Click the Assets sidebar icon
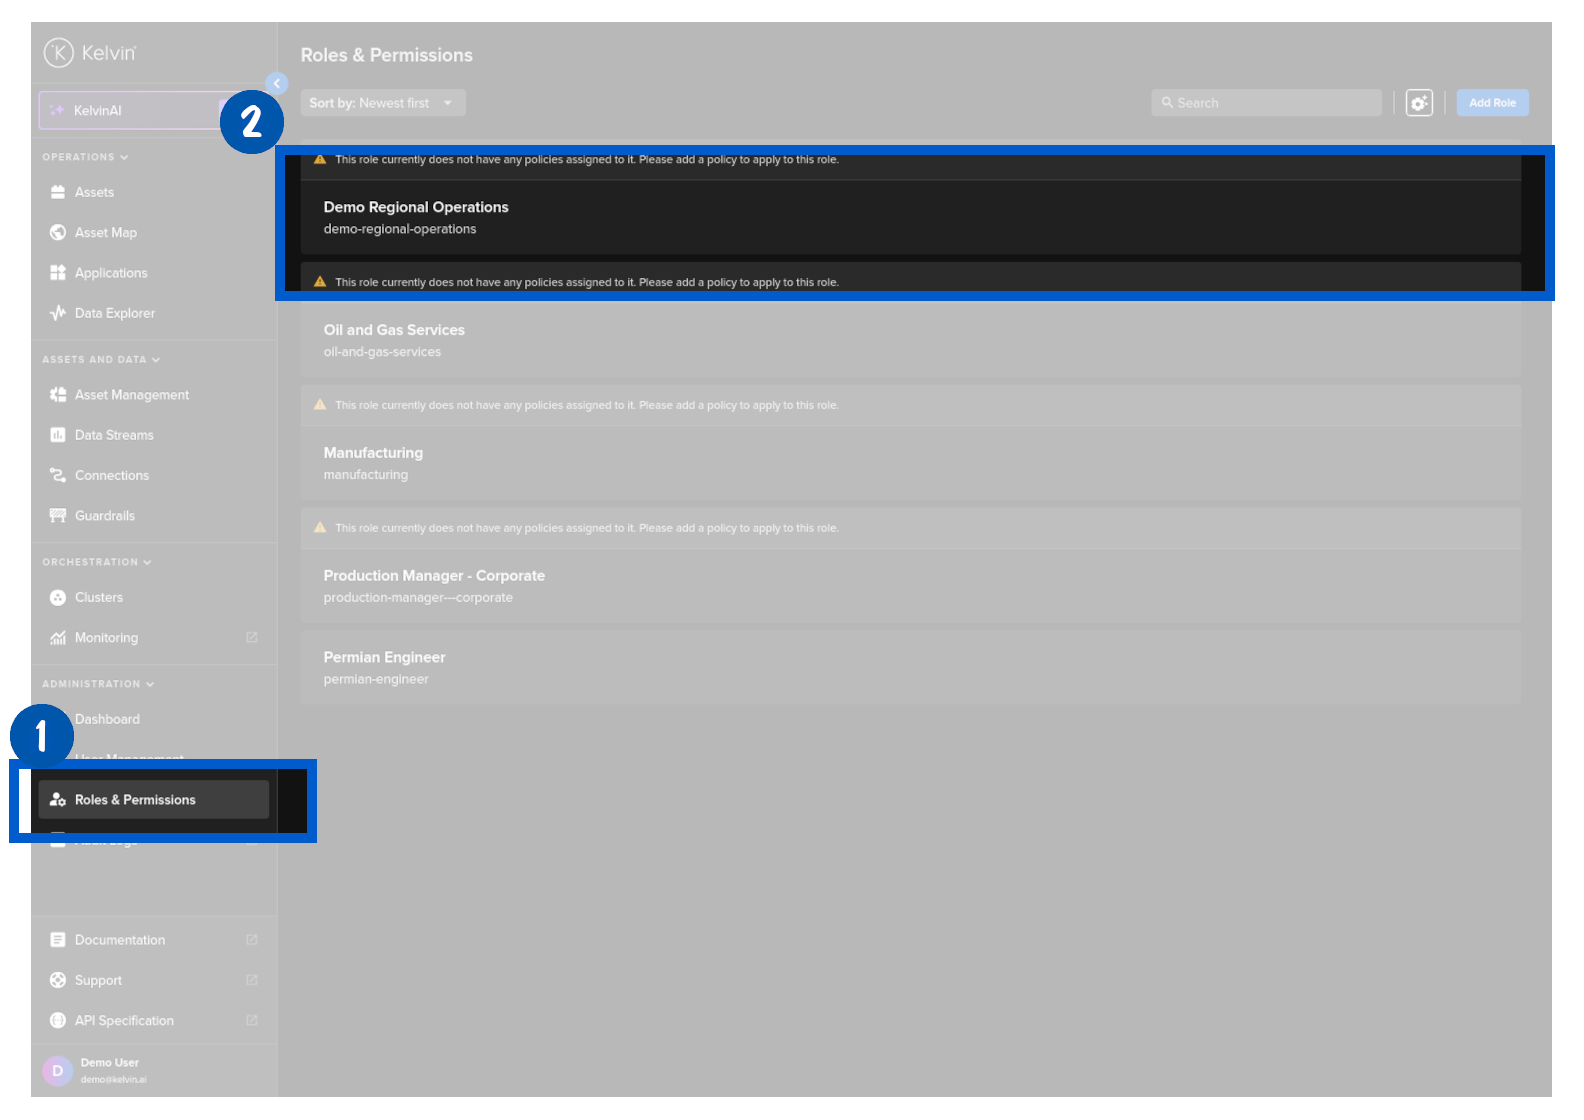Image resolution: width=1584 pixels, height=1120 pixels. [x=58, y=192]
